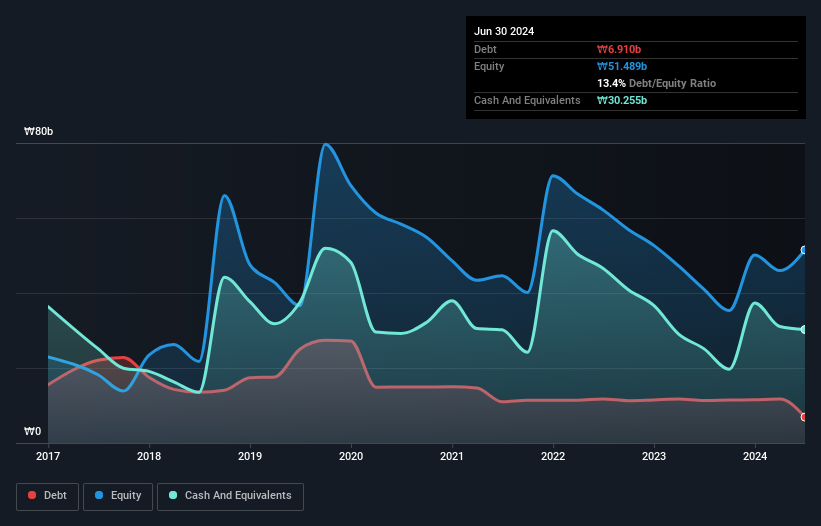Click the teal Cash end-point marker
Screen dimensions: 821x526
click(804, 329)
